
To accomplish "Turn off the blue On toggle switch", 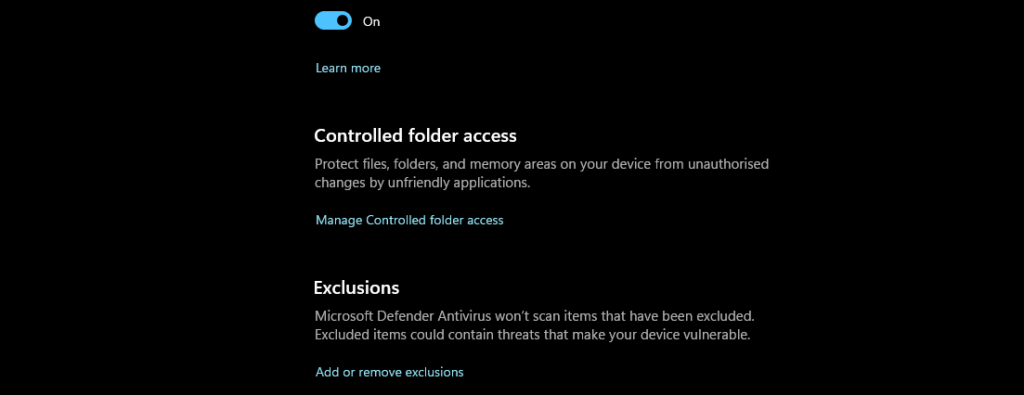I will [x=333, y=21].
